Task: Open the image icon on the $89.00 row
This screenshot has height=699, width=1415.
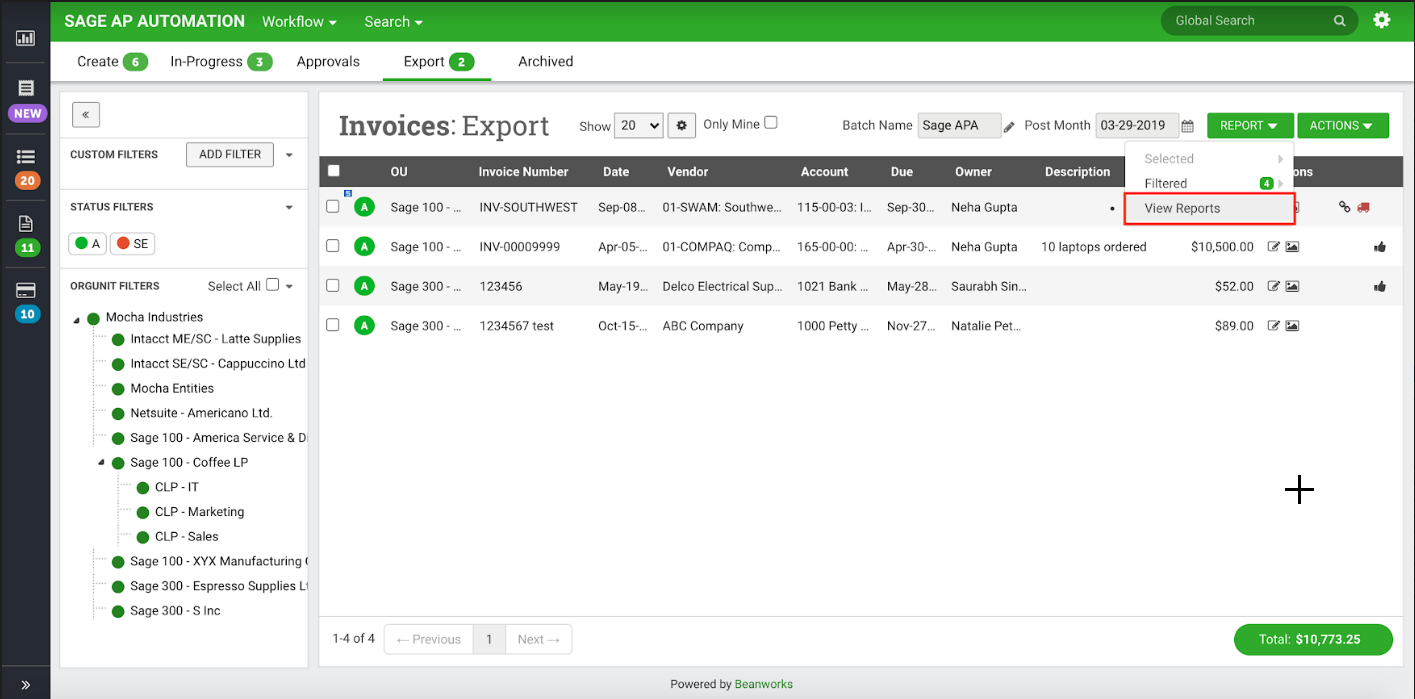Action: click(1292, 326)
